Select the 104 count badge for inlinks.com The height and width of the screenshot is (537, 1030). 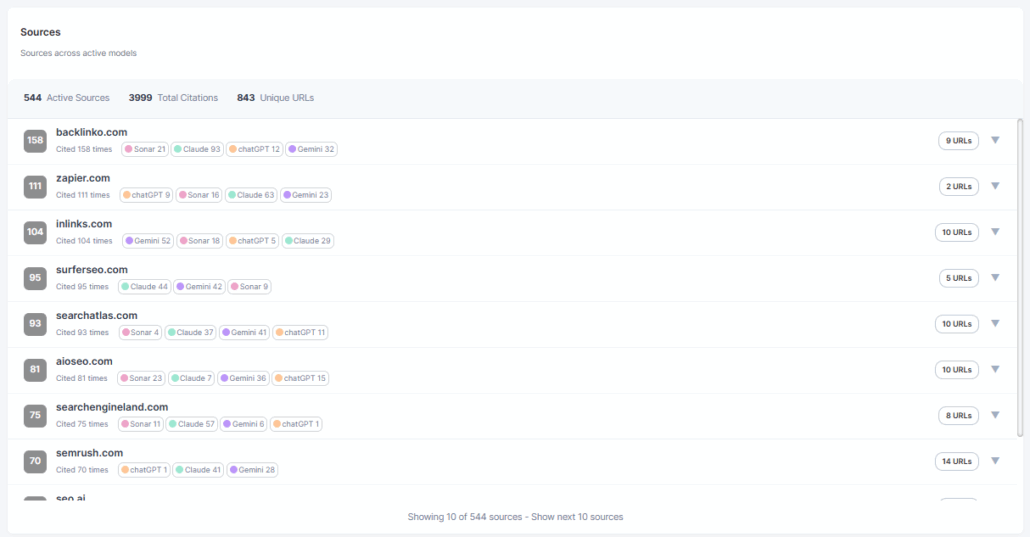point(35,232)
